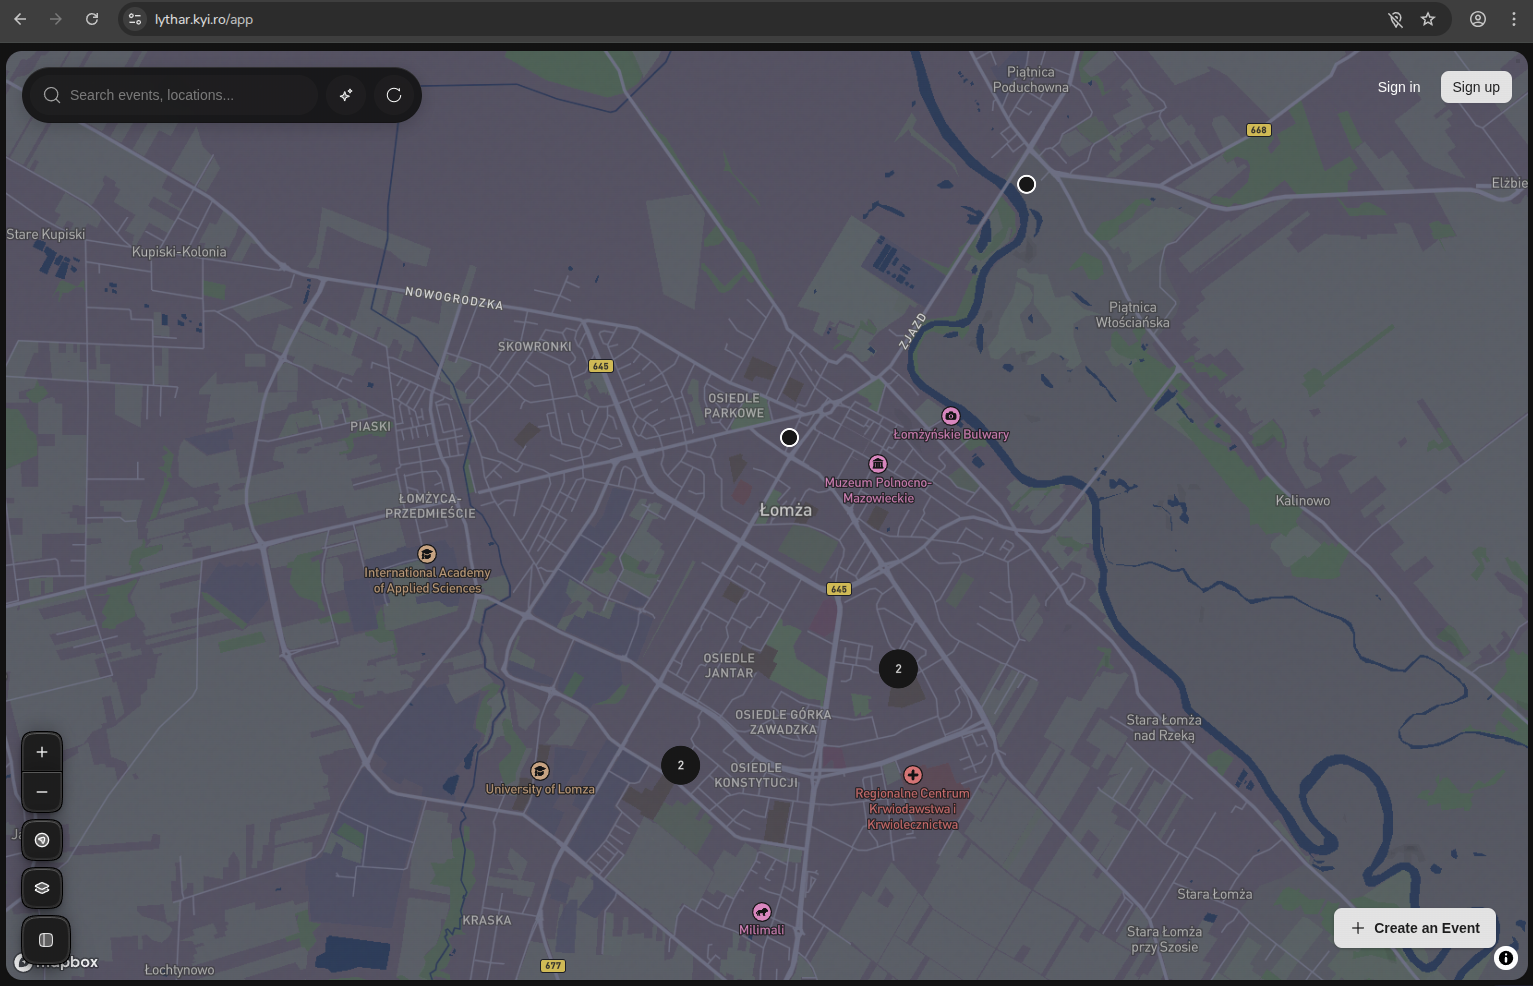Image resolution: width=1533 pixels, height=986 pixels.
Task: Zoom out the map with minus button
Action: pyautogui.click(x=42, y=792)
